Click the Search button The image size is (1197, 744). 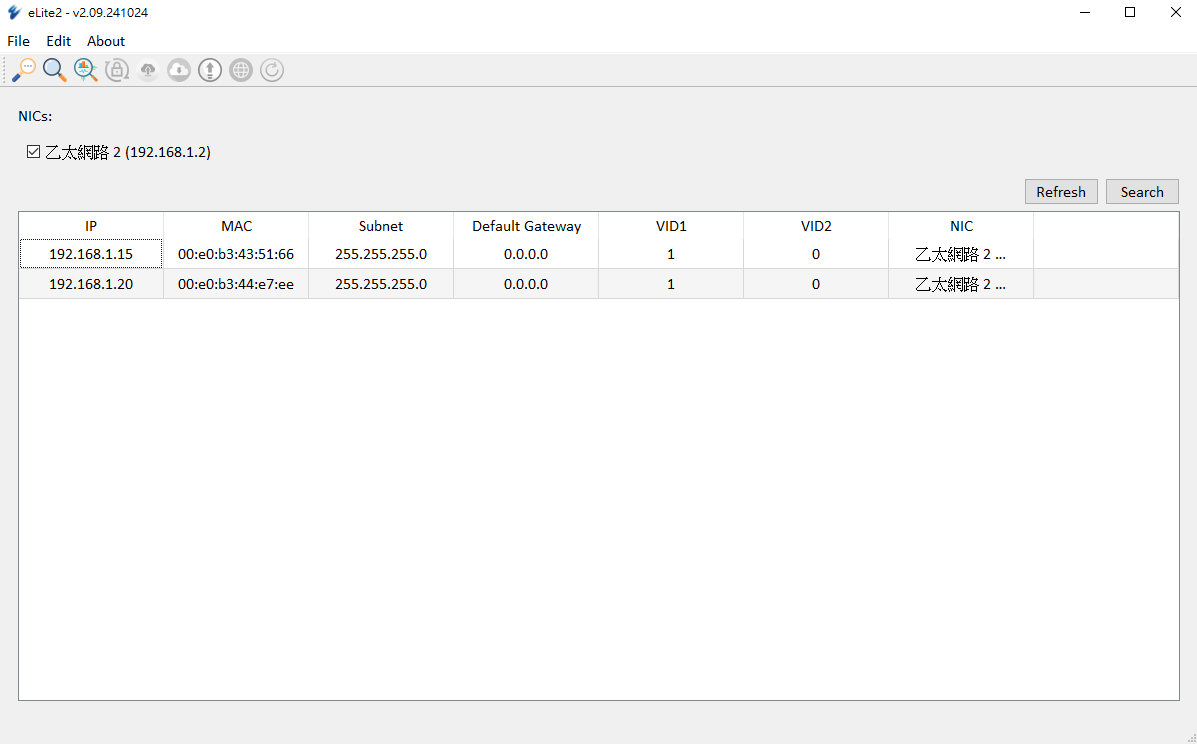[1142, 192]
